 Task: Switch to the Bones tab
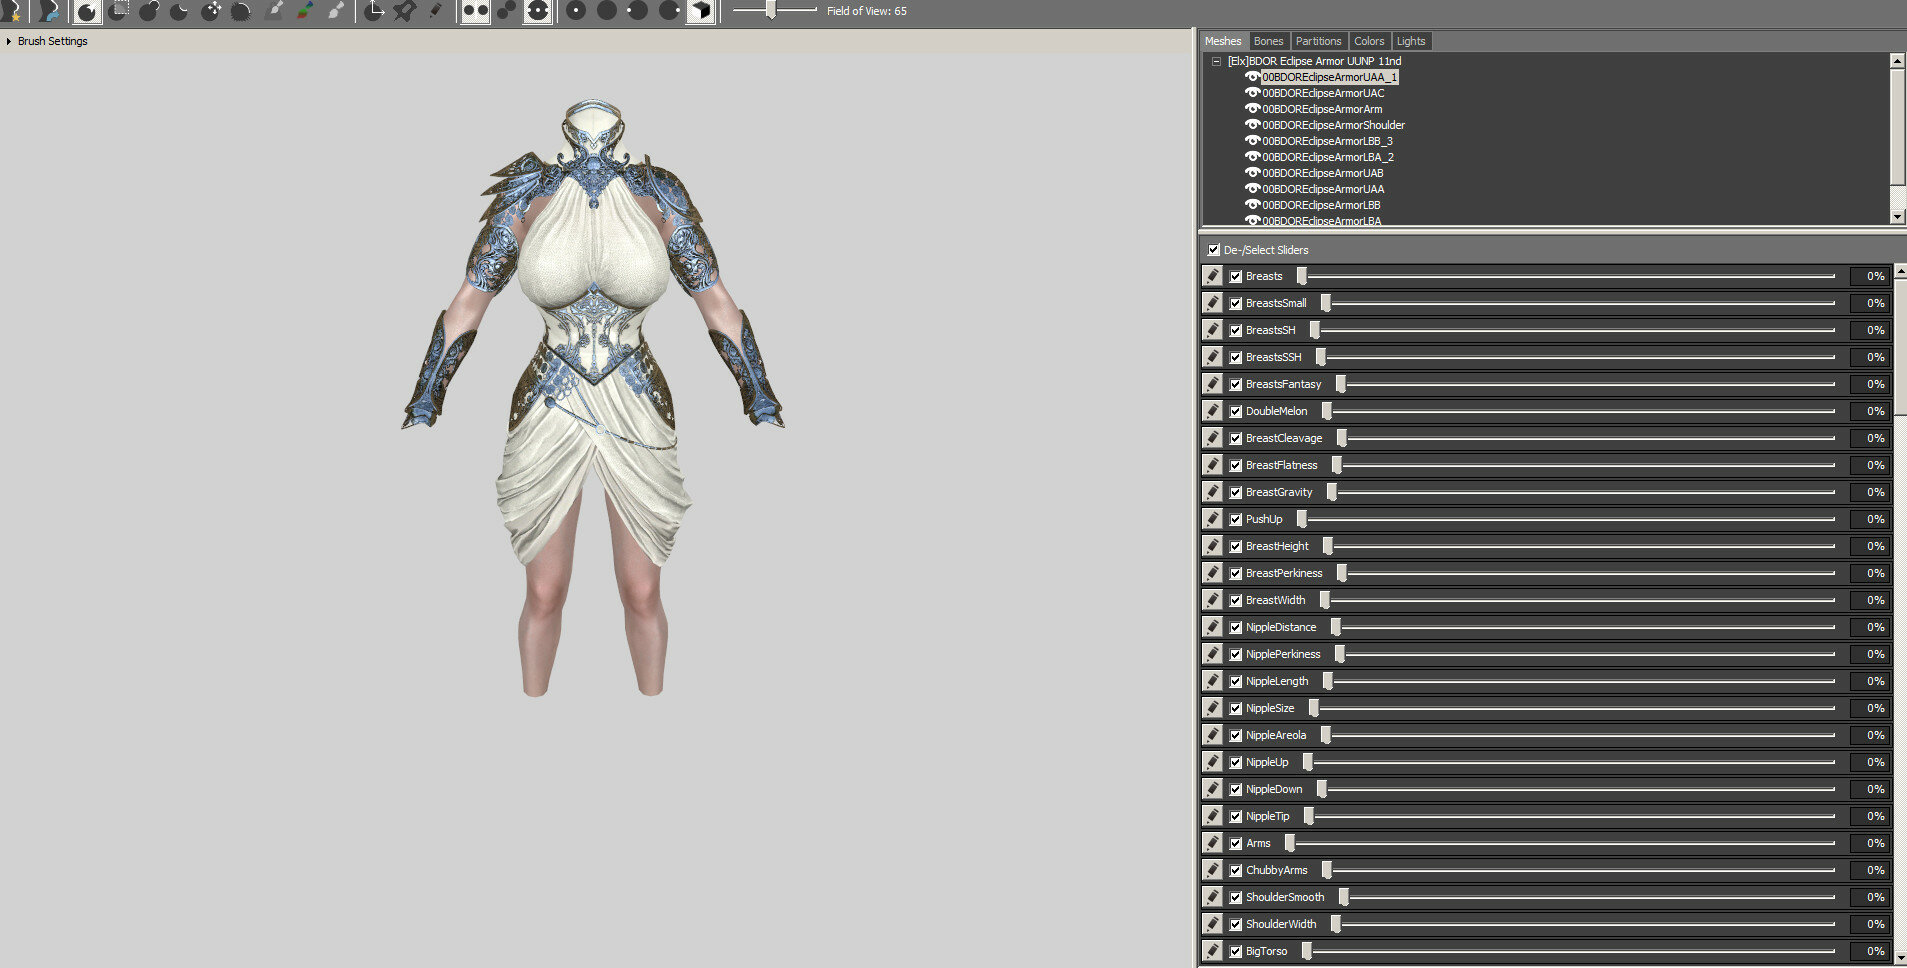[1268, 41]
